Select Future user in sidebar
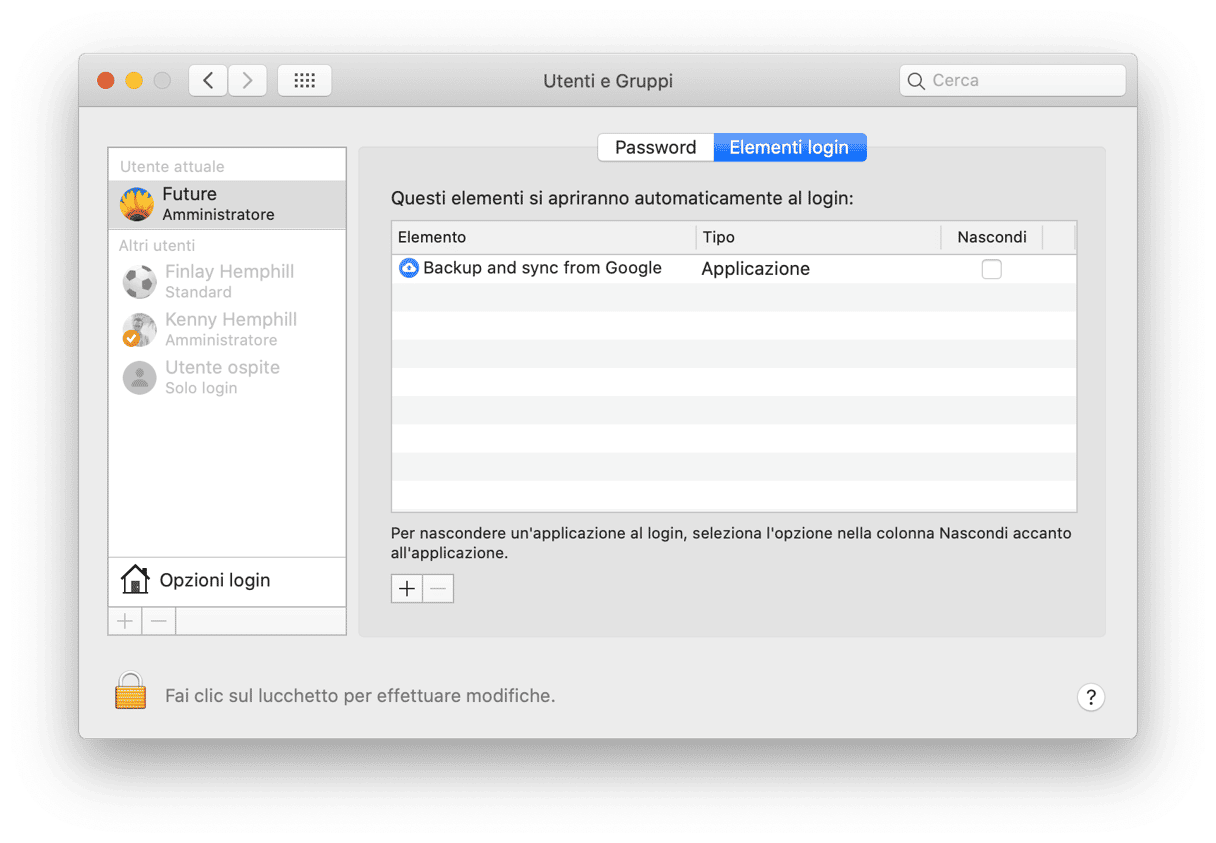The width and height of the screenshot is (1216, 843). tap(227, 204)
